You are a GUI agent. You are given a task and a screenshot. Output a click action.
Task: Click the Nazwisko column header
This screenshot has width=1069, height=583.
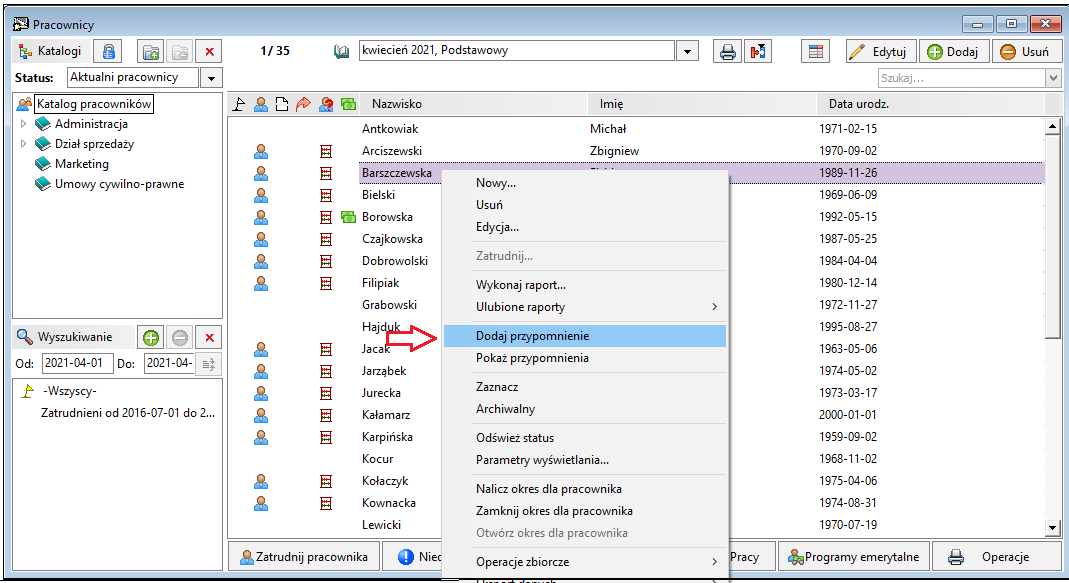tap(473, 104)
